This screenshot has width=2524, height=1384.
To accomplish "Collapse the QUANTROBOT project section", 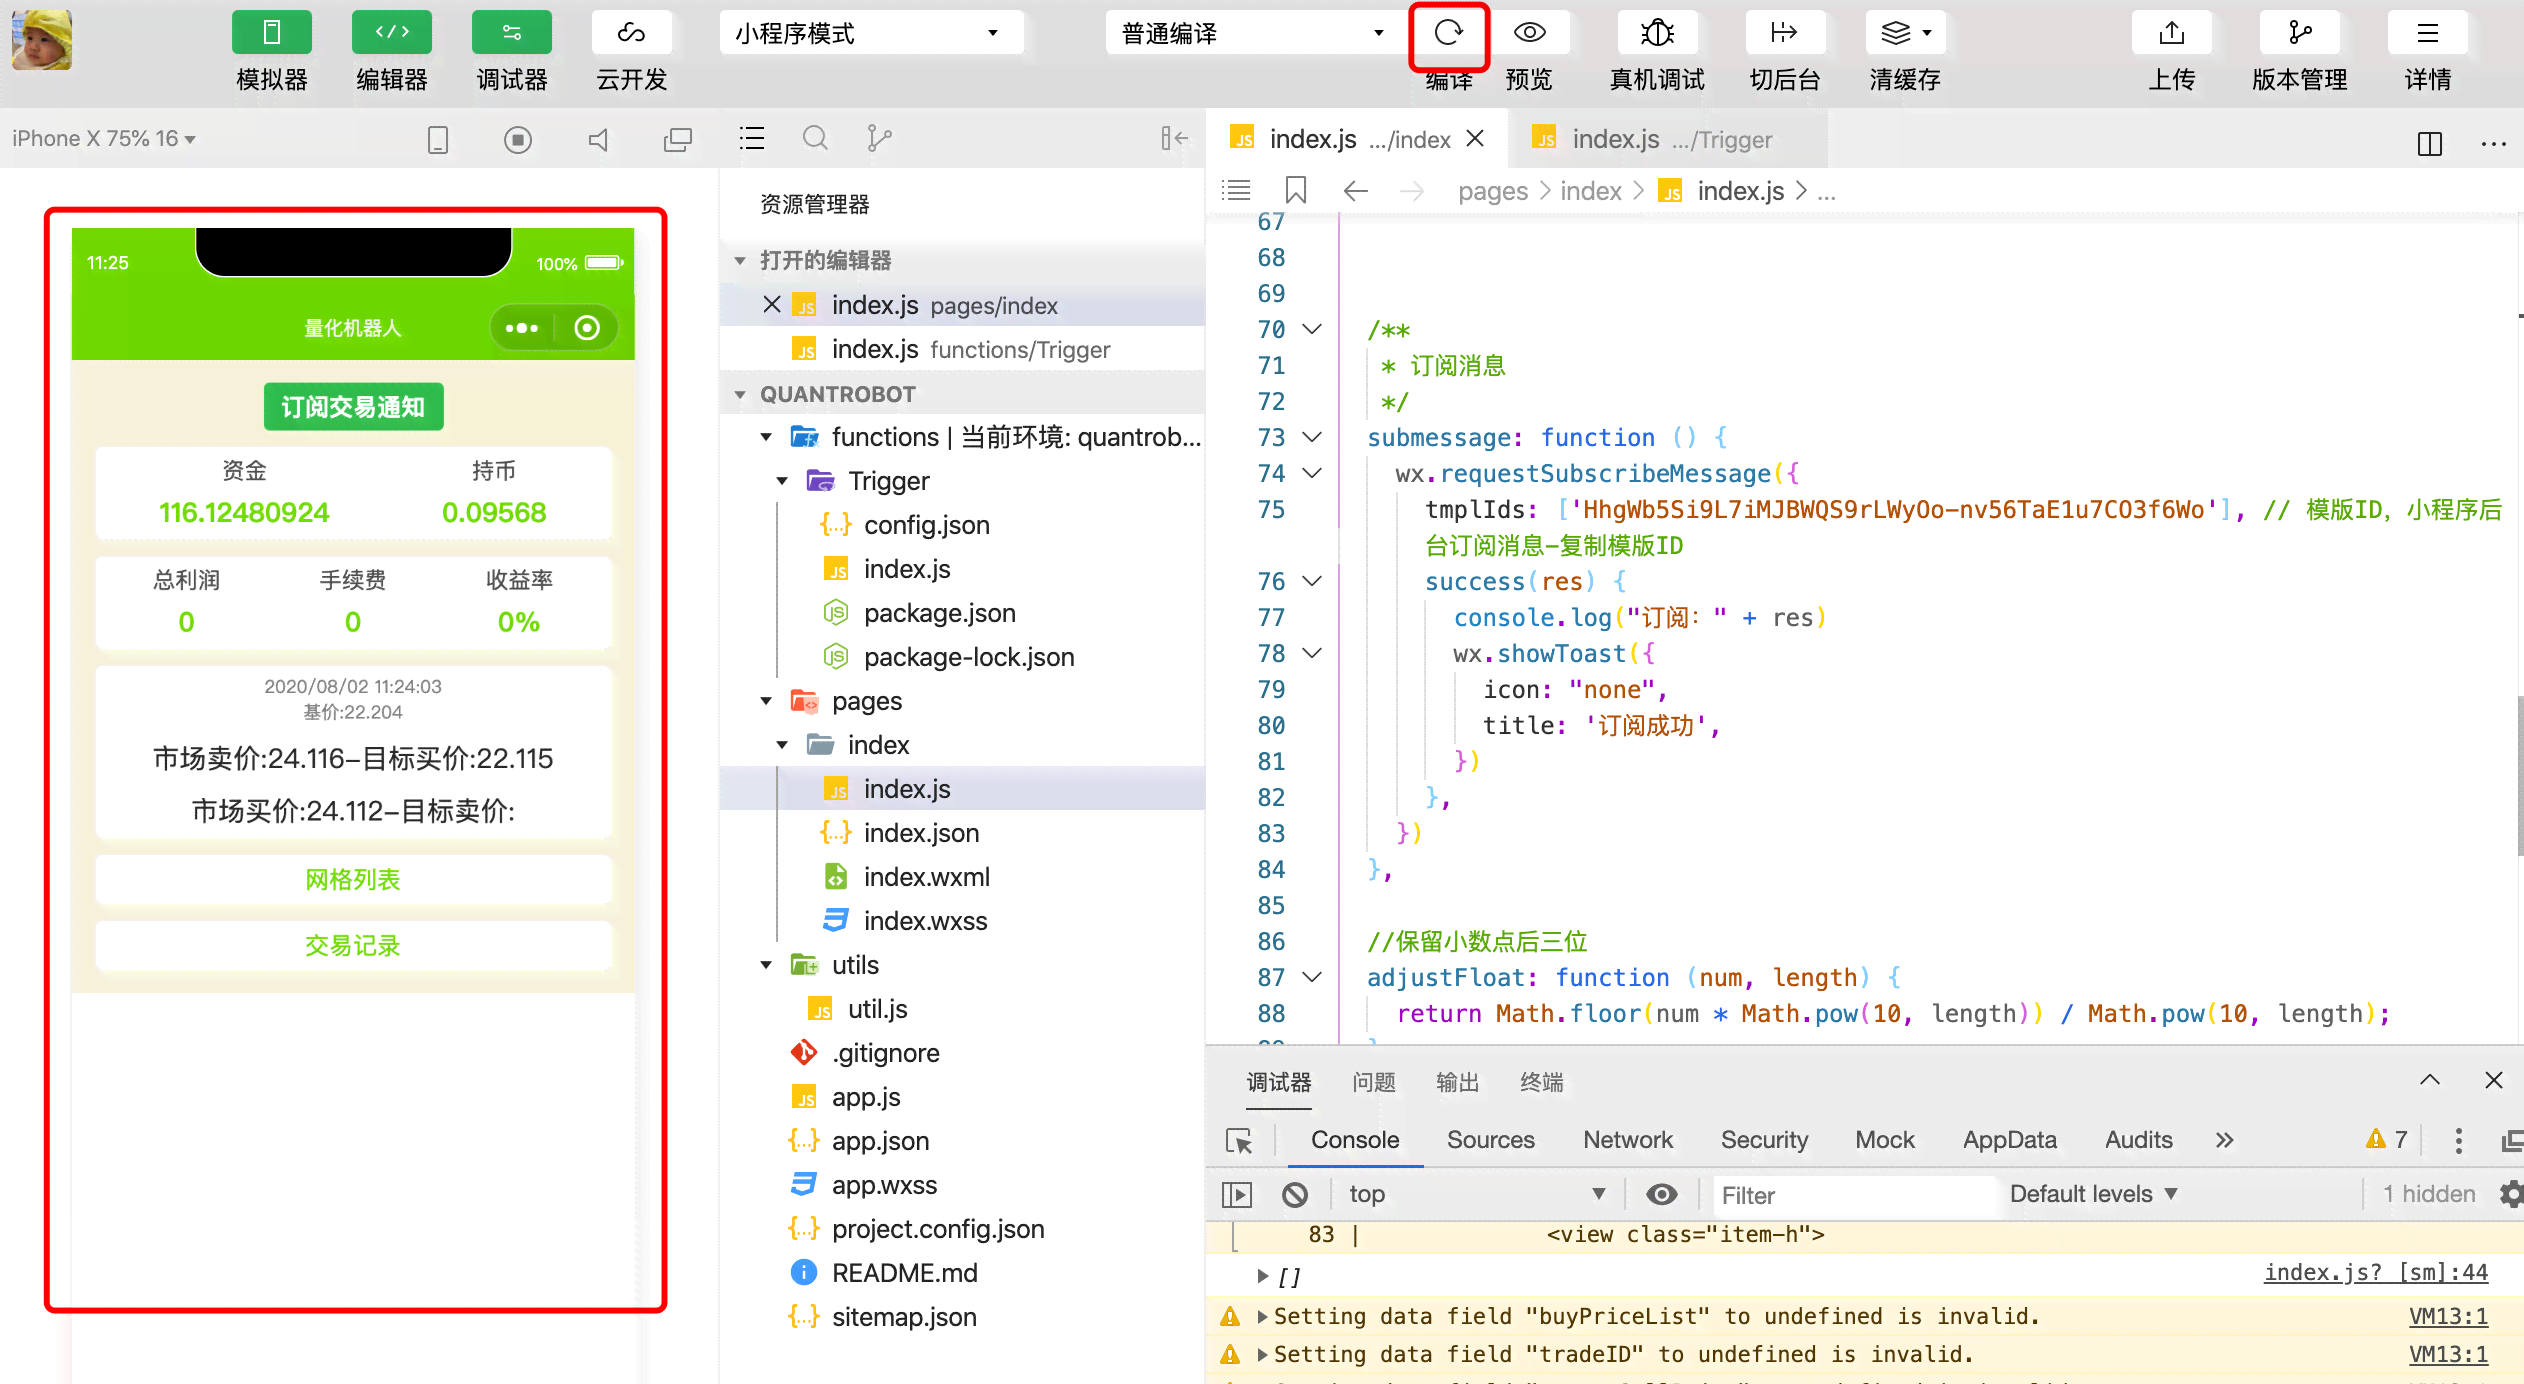I will click(x=740, y=395).
